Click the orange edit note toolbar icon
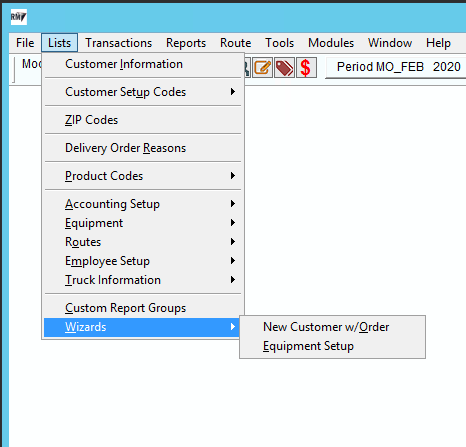The image size is (466, 447). coord(262,68)
